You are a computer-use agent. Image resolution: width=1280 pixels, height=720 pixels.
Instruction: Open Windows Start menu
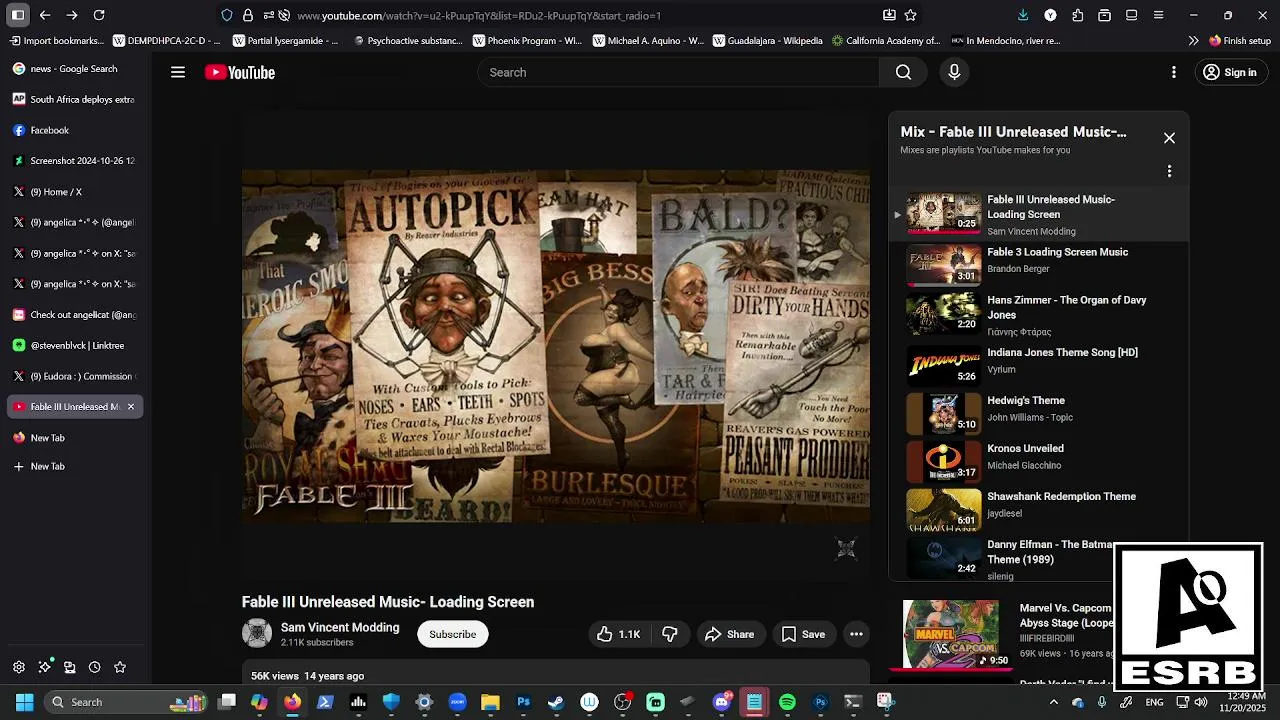pyautogui.click(x=24, y=702)
